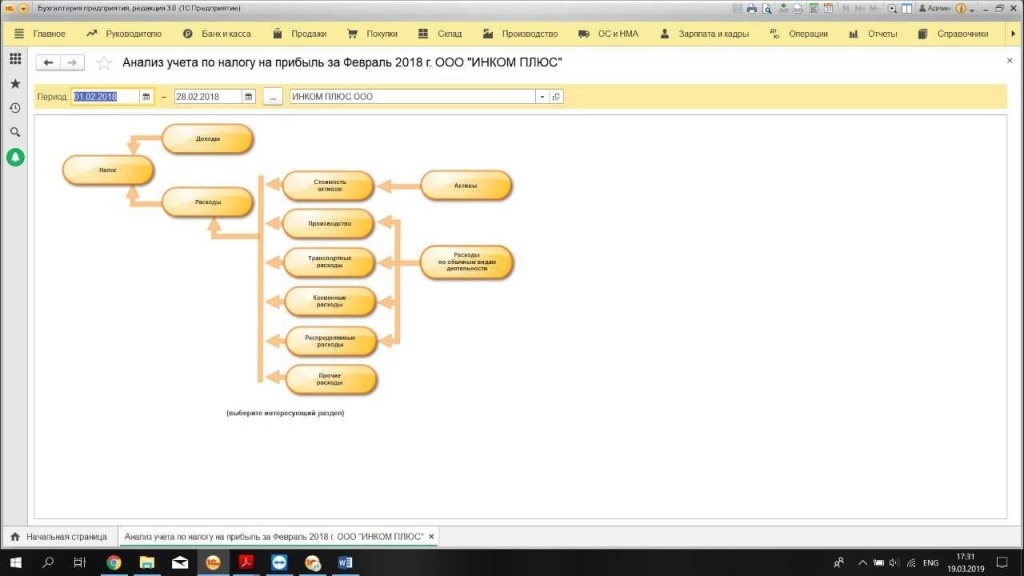Open the info icon in title bar
Image resolution: width=1024 pixels, height=576 pixels.
961,8
